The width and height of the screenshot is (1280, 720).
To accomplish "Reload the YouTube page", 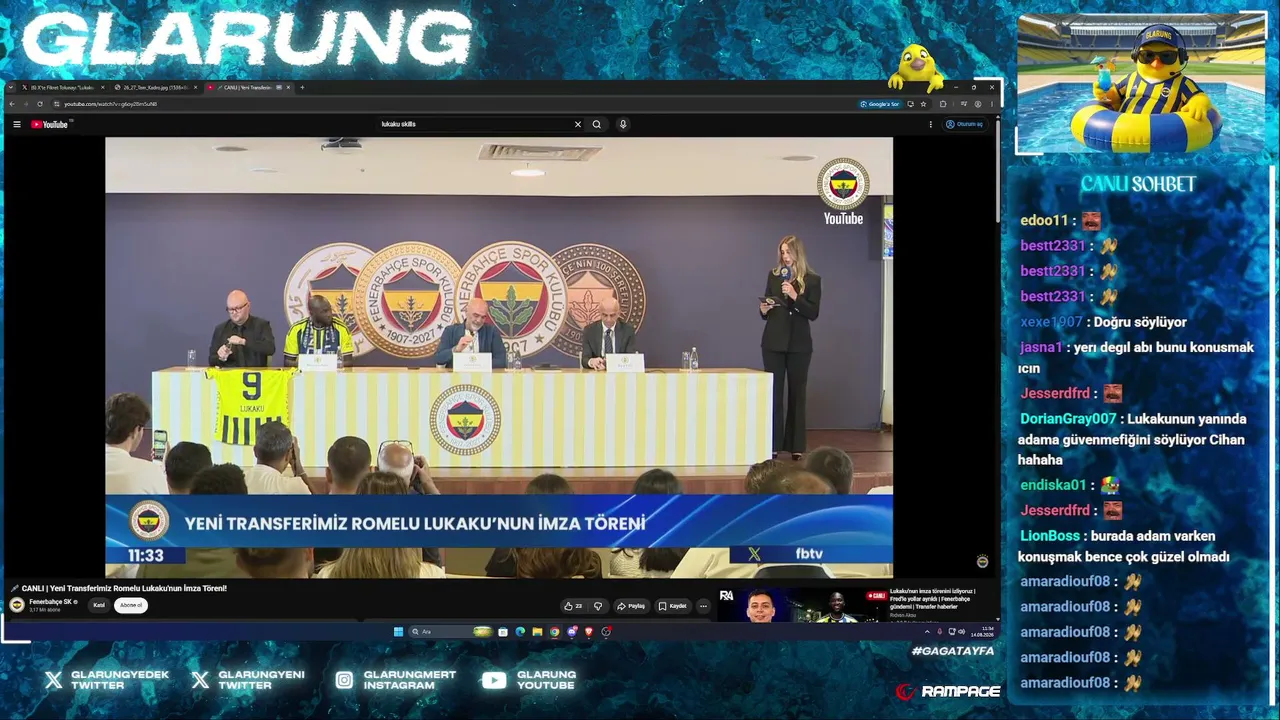I will coord(40,104).
